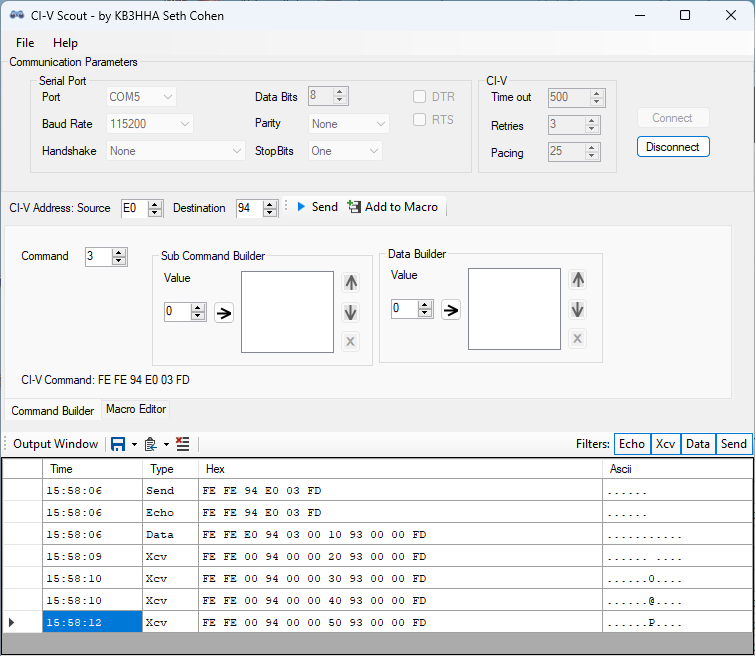The height and width of the screenshot is (656, 756).
Task: Move Data Builder entry down
Action: [x=578, y=309]
